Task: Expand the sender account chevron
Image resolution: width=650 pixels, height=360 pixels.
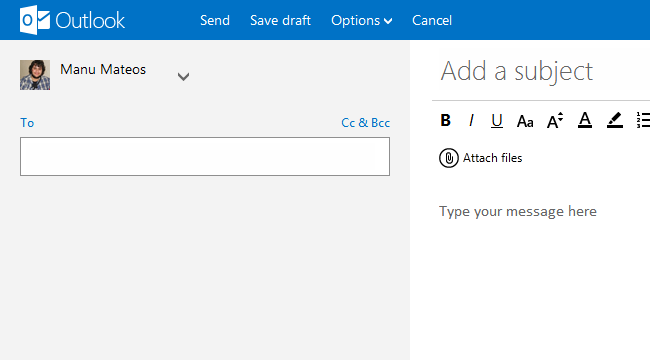Action: [x=183, y=76]
